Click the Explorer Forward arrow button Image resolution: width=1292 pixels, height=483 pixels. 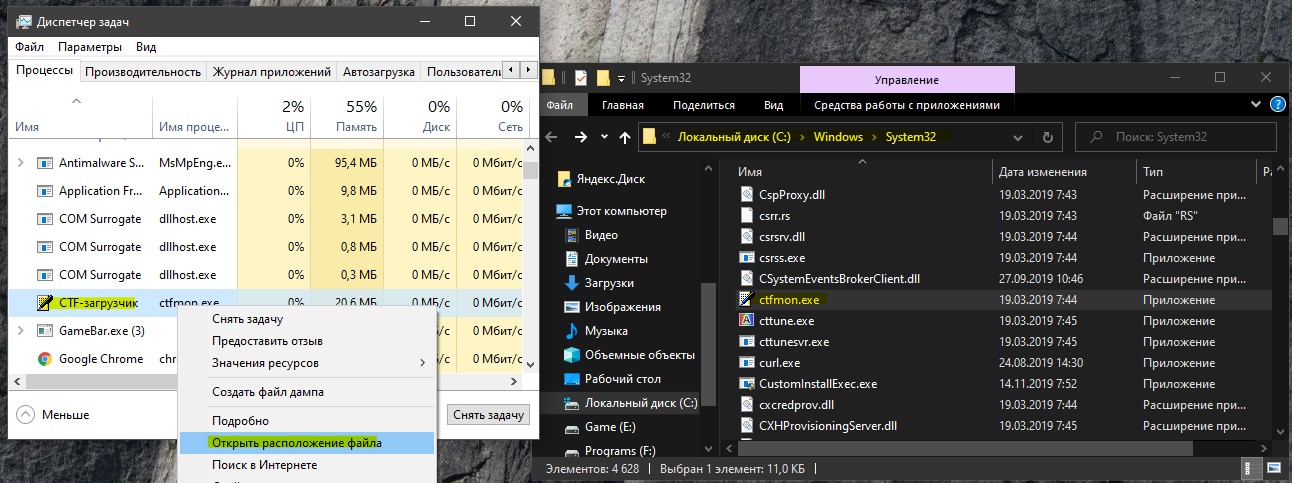[x=580, y=137]
